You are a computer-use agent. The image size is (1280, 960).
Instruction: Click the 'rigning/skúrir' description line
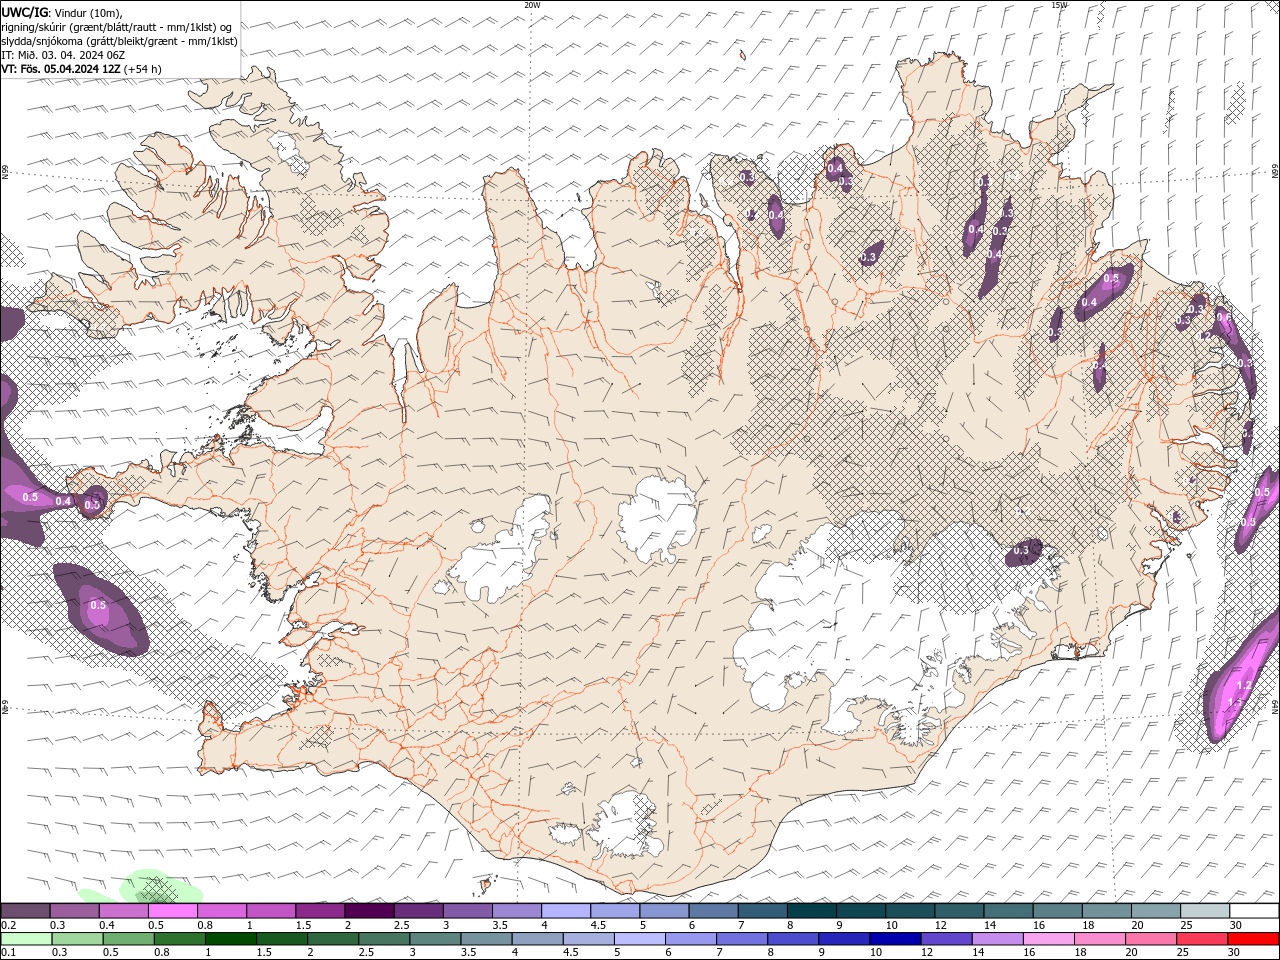[x=117, y=27]
